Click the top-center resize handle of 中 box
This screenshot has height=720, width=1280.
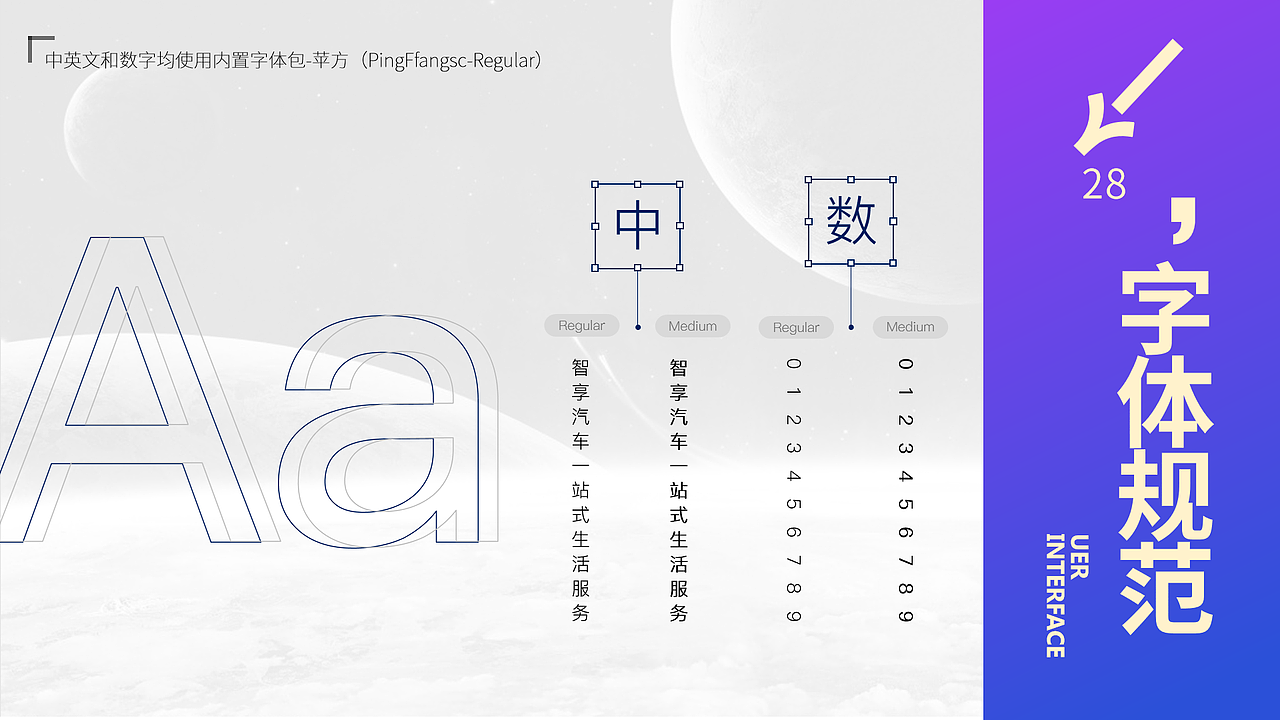point(638,182)
